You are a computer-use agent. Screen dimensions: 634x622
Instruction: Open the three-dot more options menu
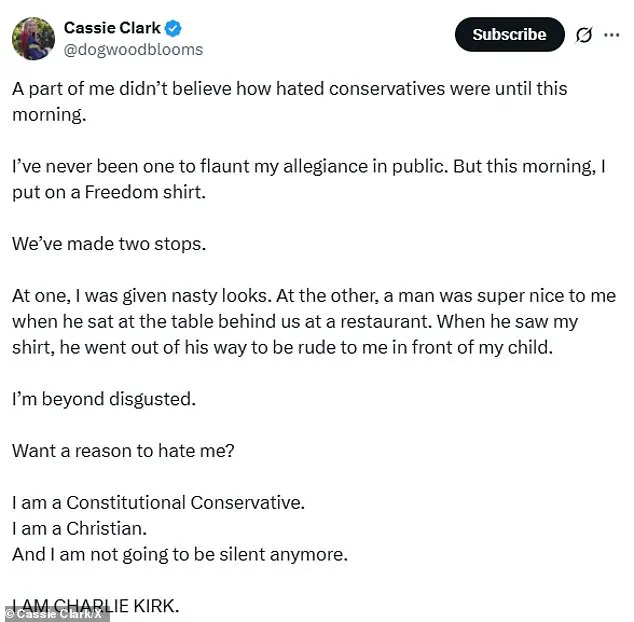click(x=612, y=35)
